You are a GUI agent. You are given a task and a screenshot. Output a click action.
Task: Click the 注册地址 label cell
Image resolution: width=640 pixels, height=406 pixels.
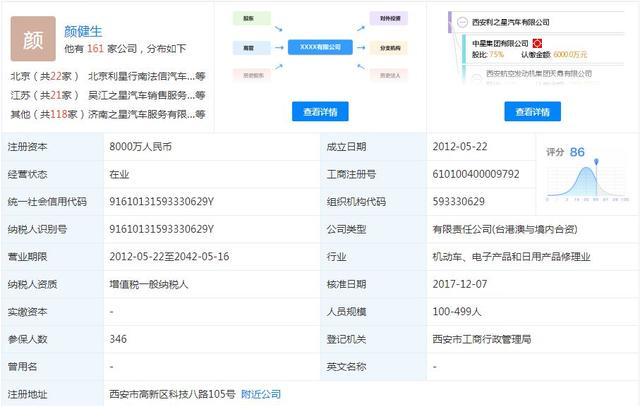[53, 394]
